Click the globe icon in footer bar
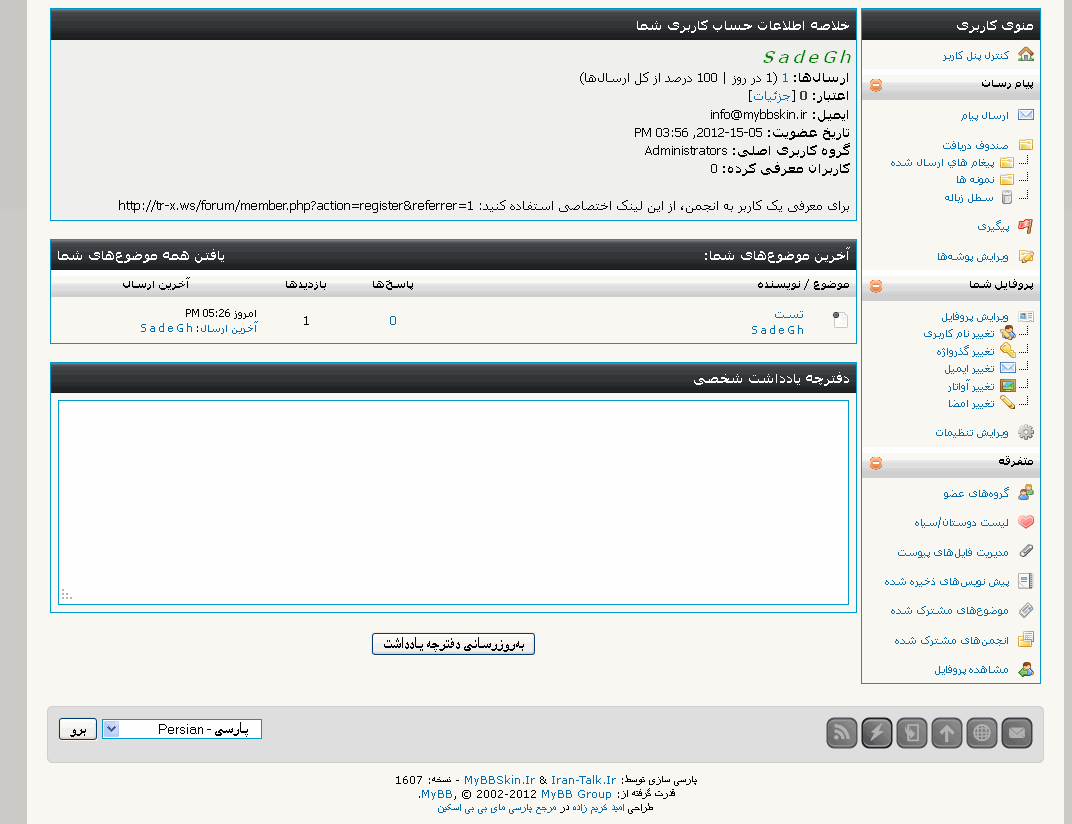The width and height of the screenshot is (1072, 824). 982,733
